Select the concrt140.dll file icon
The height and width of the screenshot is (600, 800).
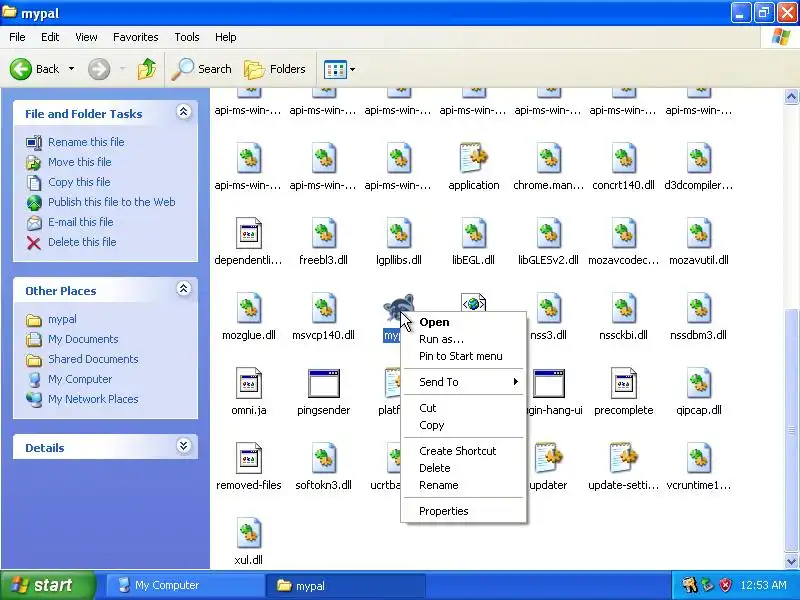623,159
